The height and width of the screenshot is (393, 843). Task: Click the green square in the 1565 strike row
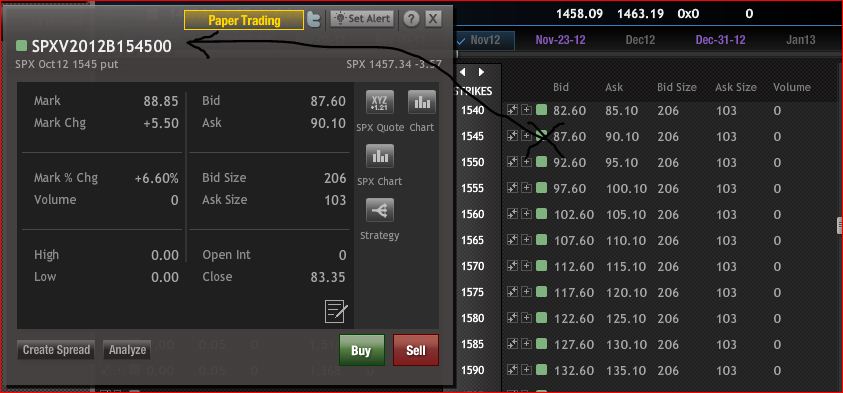click(x=541, y=240)
